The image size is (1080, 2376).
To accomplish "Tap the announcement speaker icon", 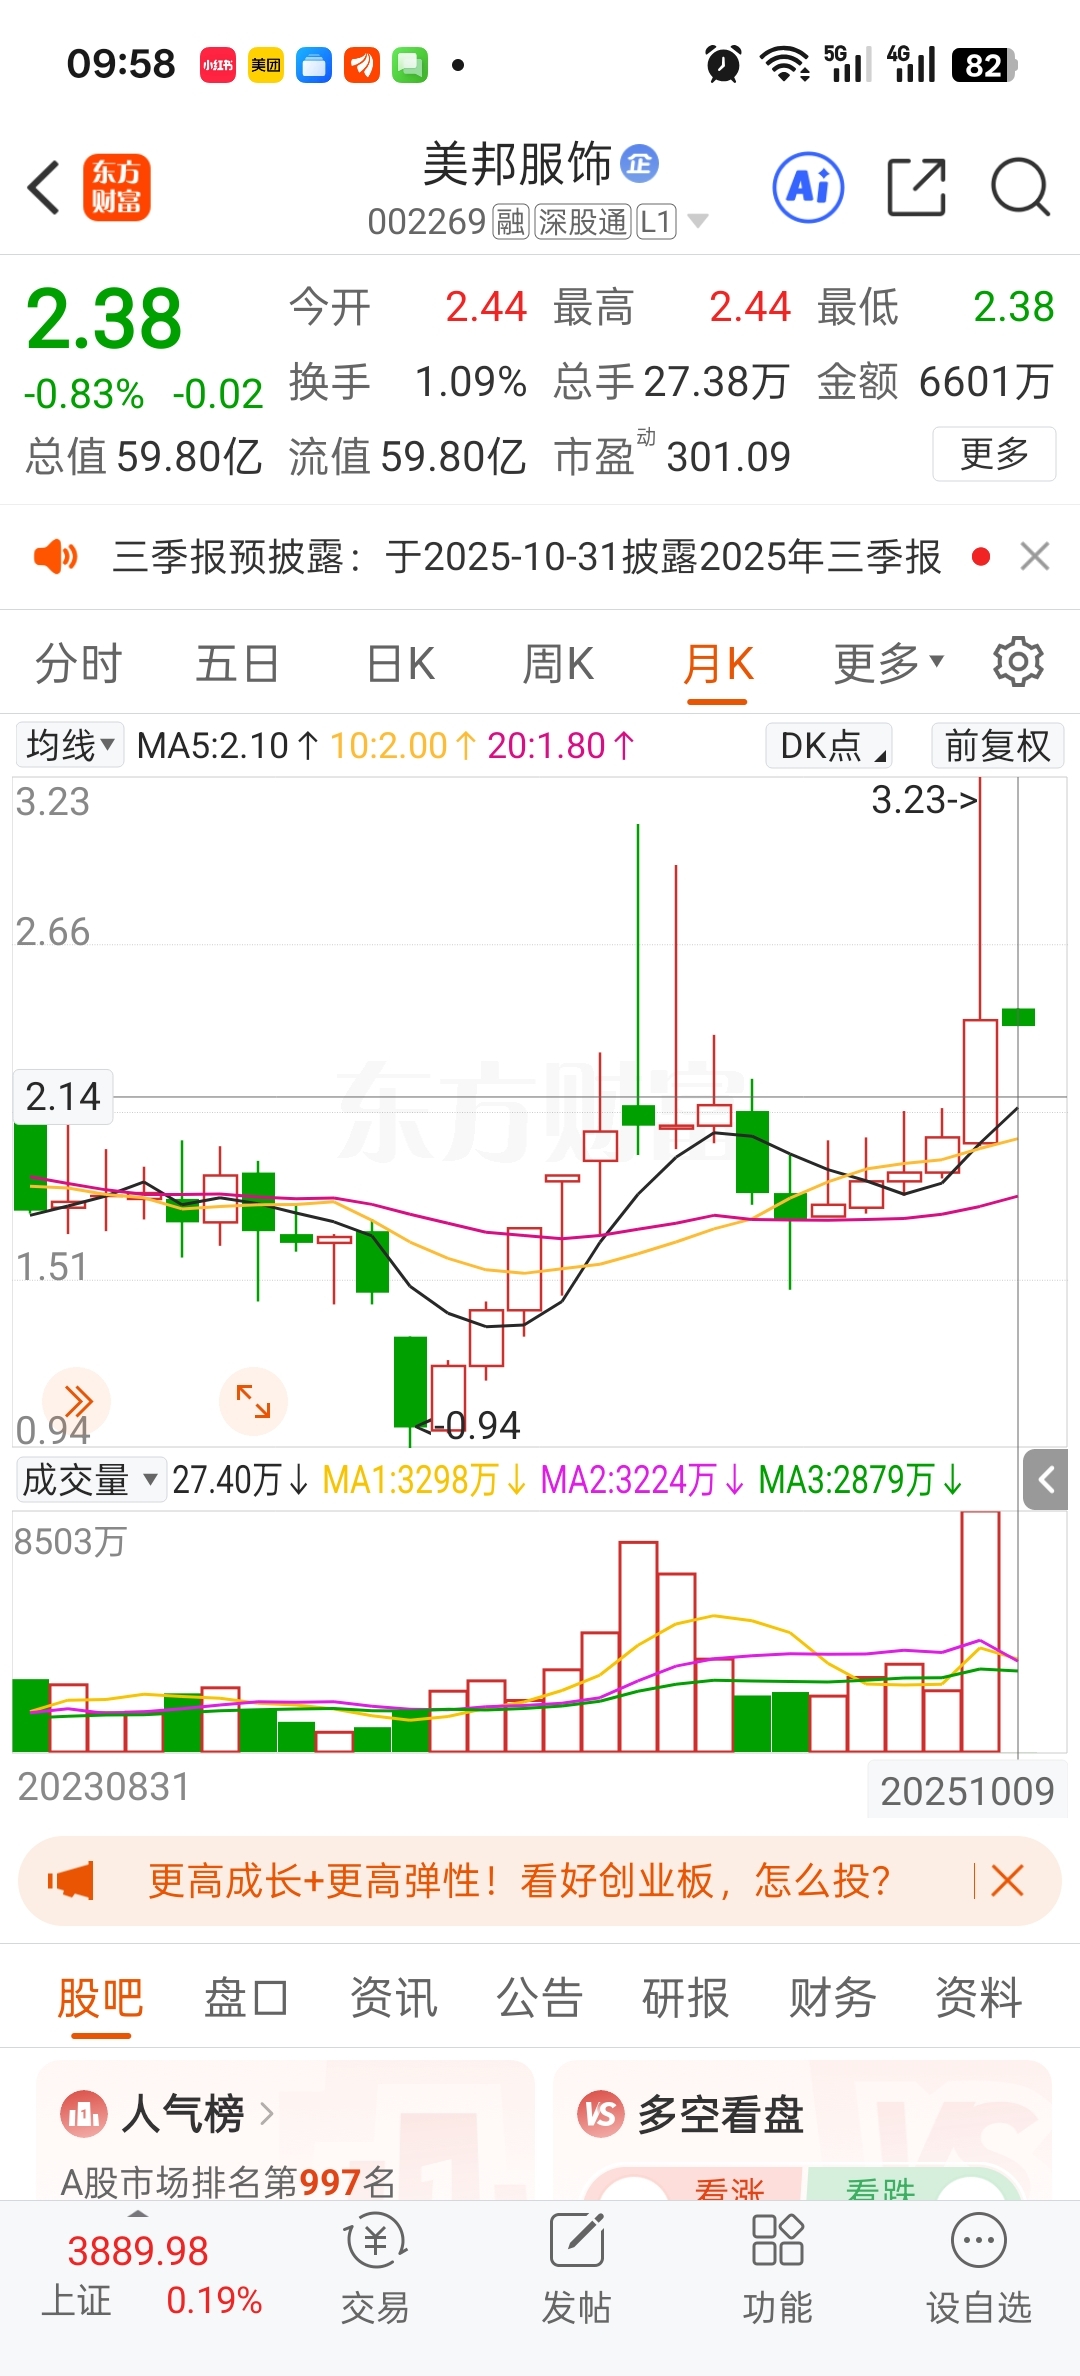I will pyautogui.click(x=56, y=556).
